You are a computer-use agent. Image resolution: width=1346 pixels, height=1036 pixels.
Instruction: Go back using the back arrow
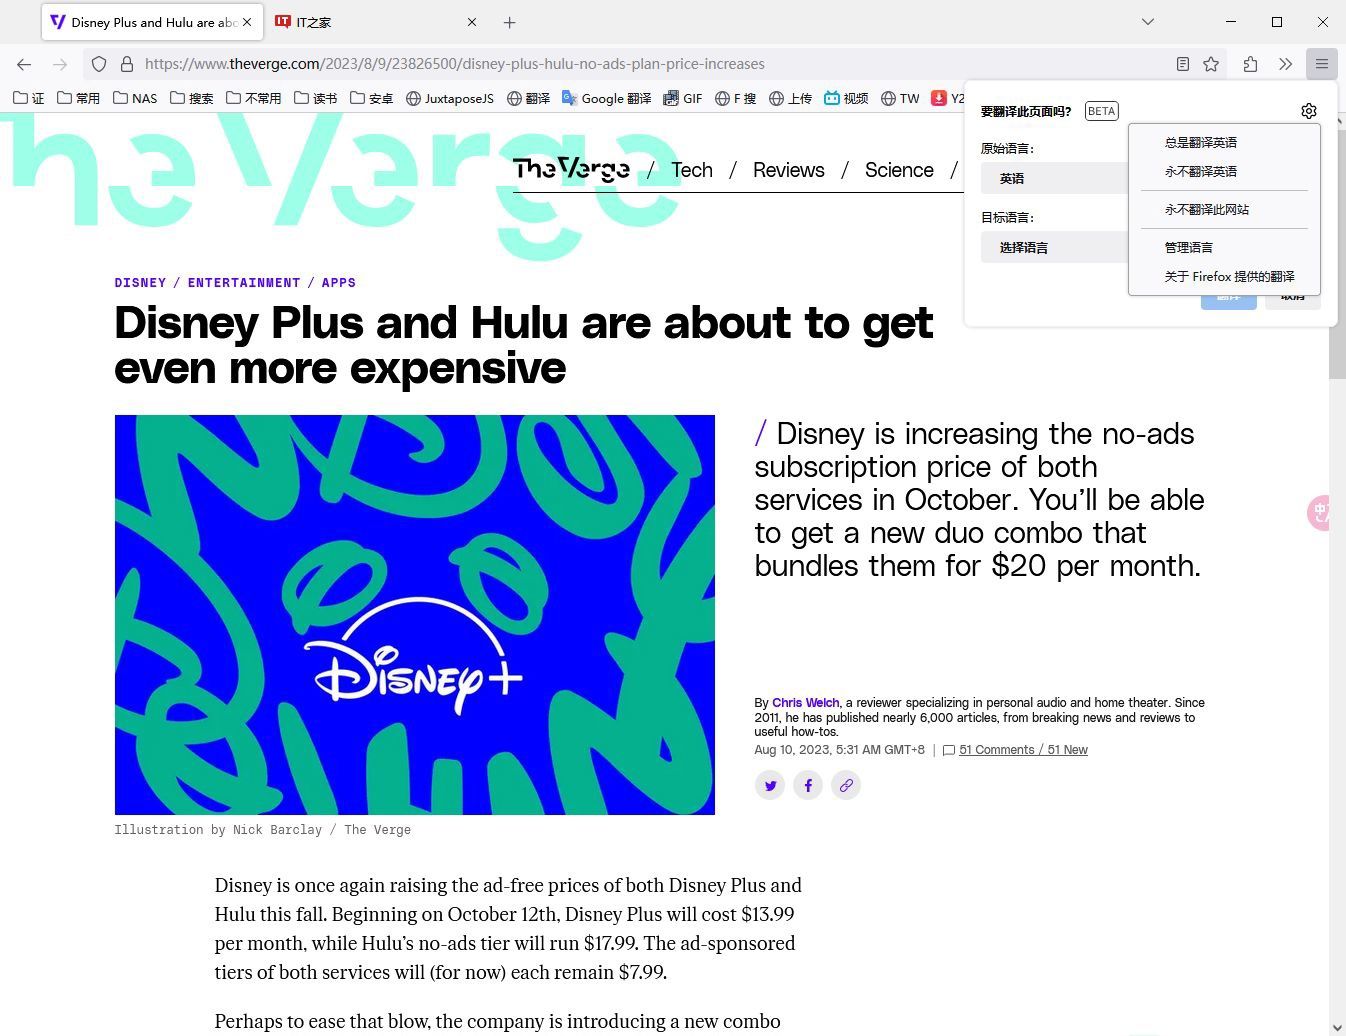coord(24,64)
